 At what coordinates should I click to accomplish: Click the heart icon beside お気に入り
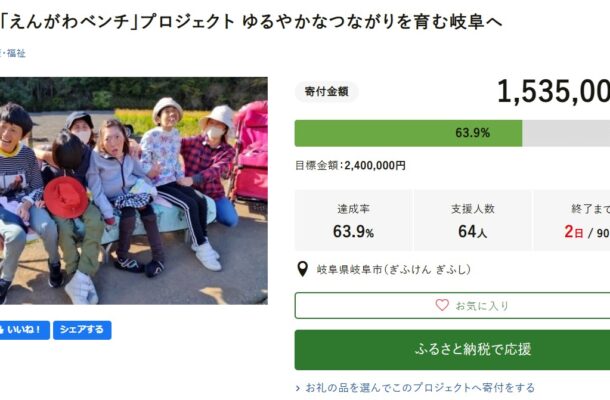[x=442, y=305]
